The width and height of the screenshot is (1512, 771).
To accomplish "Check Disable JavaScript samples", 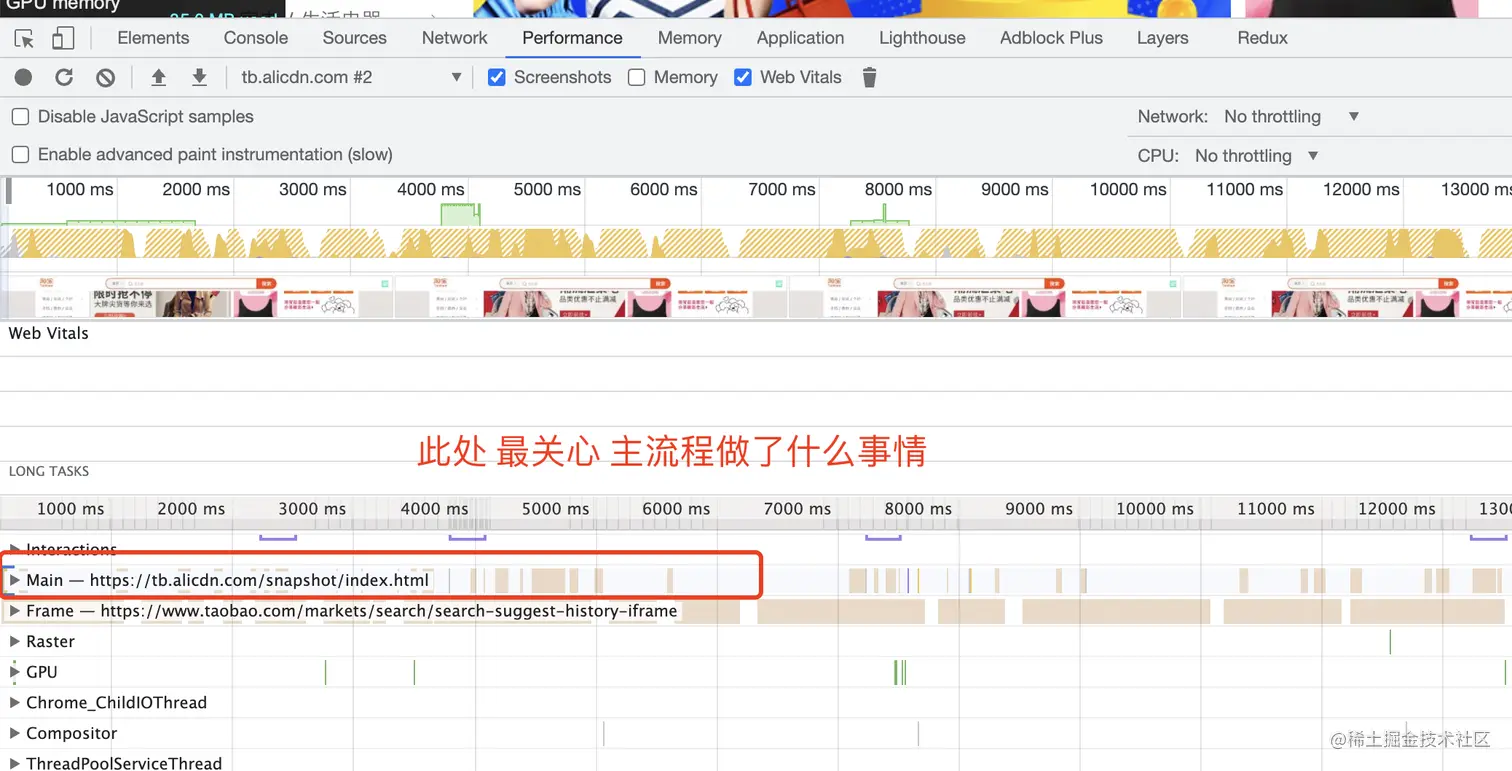I will tap(20, 117).
